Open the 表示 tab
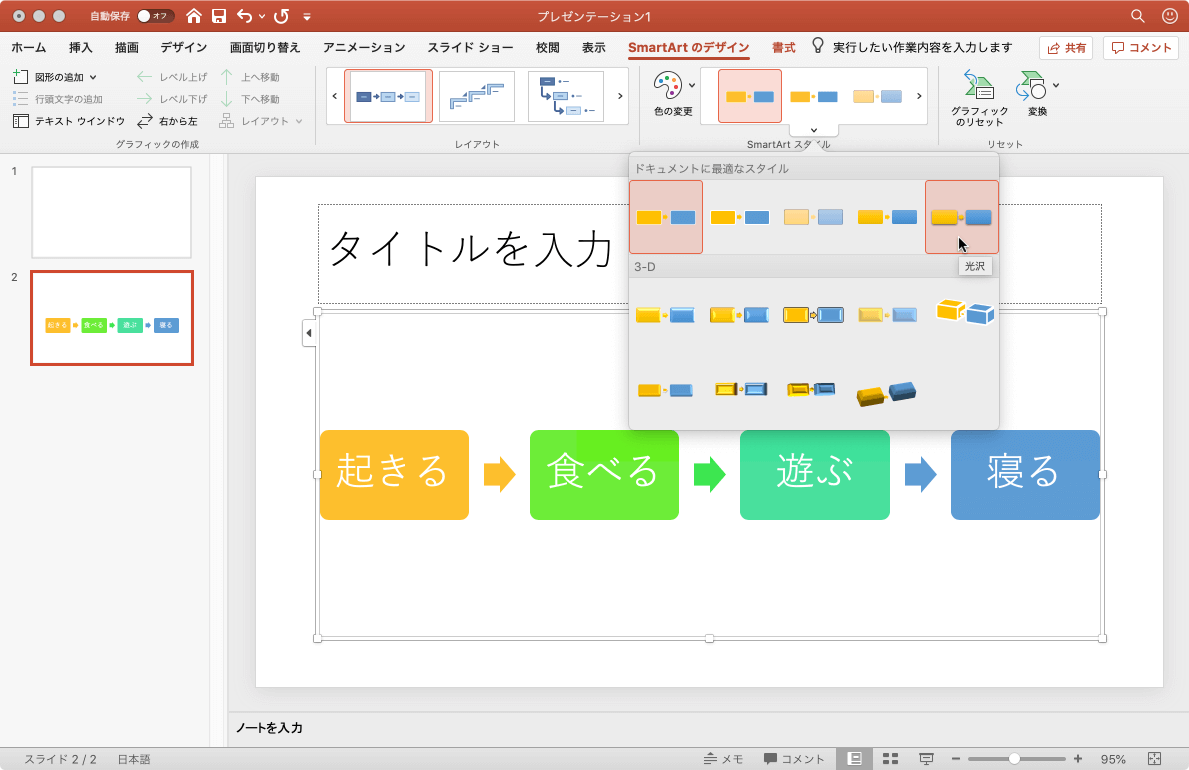This screenshot has height=770, width=1189. tap(594, 47)
